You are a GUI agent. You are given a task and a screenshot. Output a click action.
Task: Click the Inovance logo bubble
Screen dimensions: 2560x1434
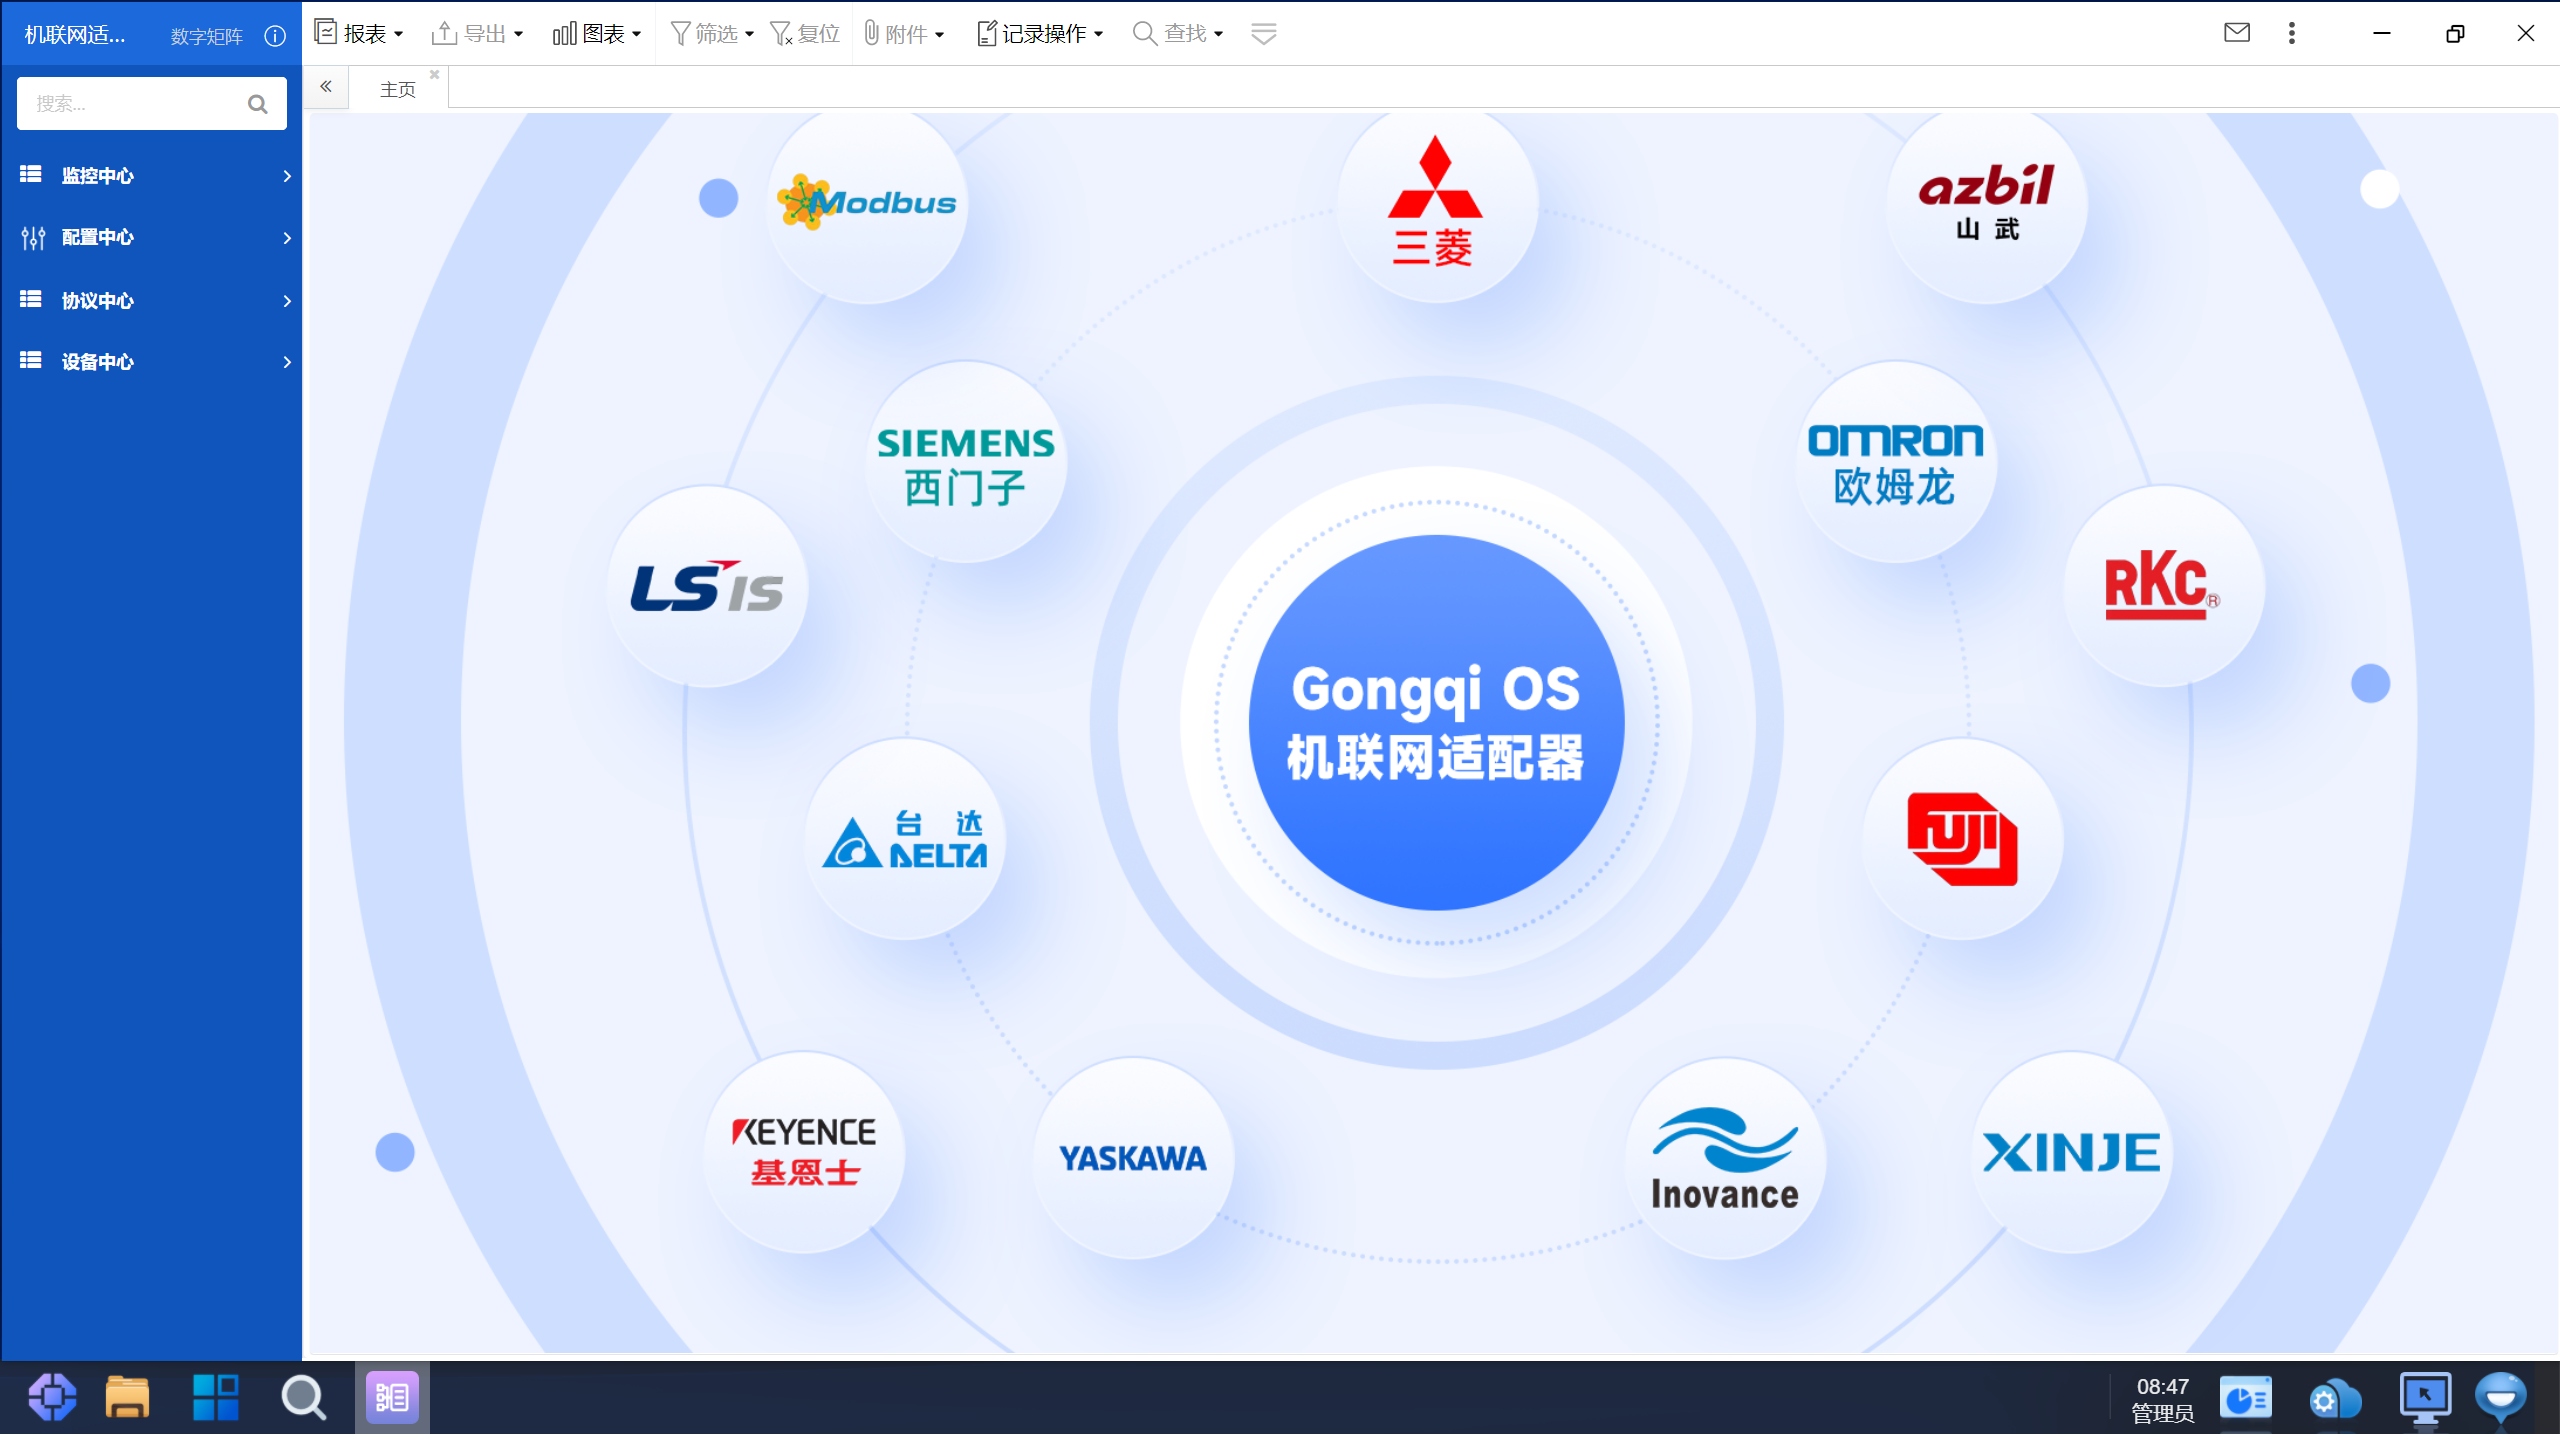1725,1158
